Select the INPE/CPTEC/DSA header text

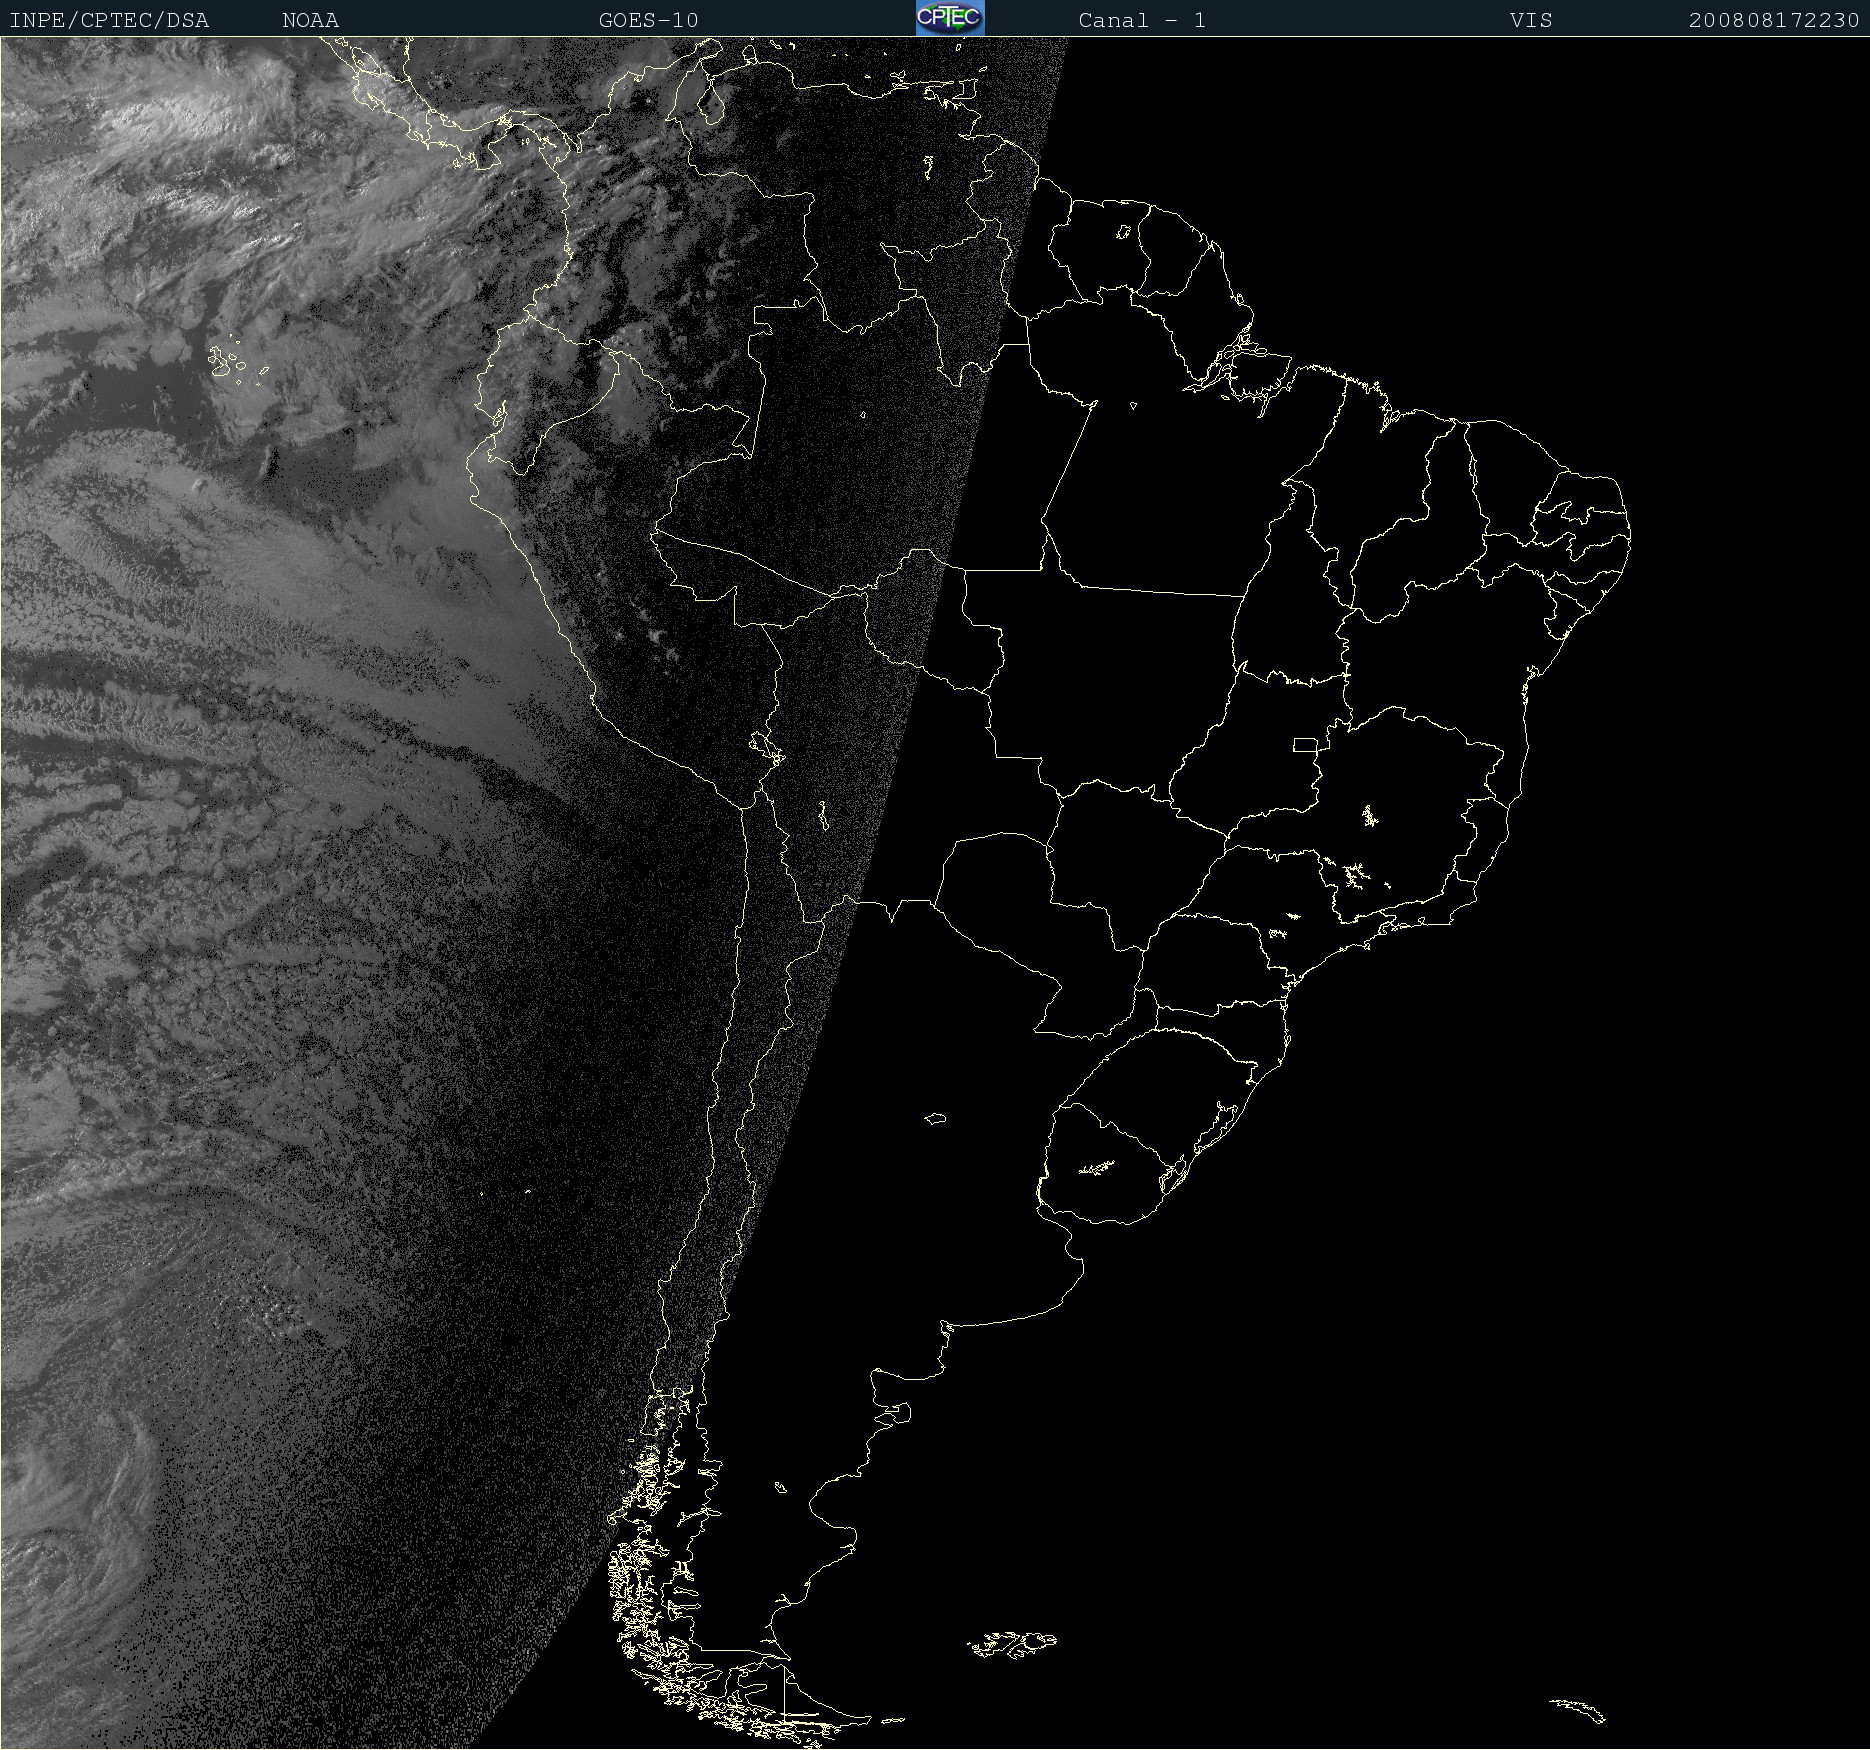coord(109,20)
